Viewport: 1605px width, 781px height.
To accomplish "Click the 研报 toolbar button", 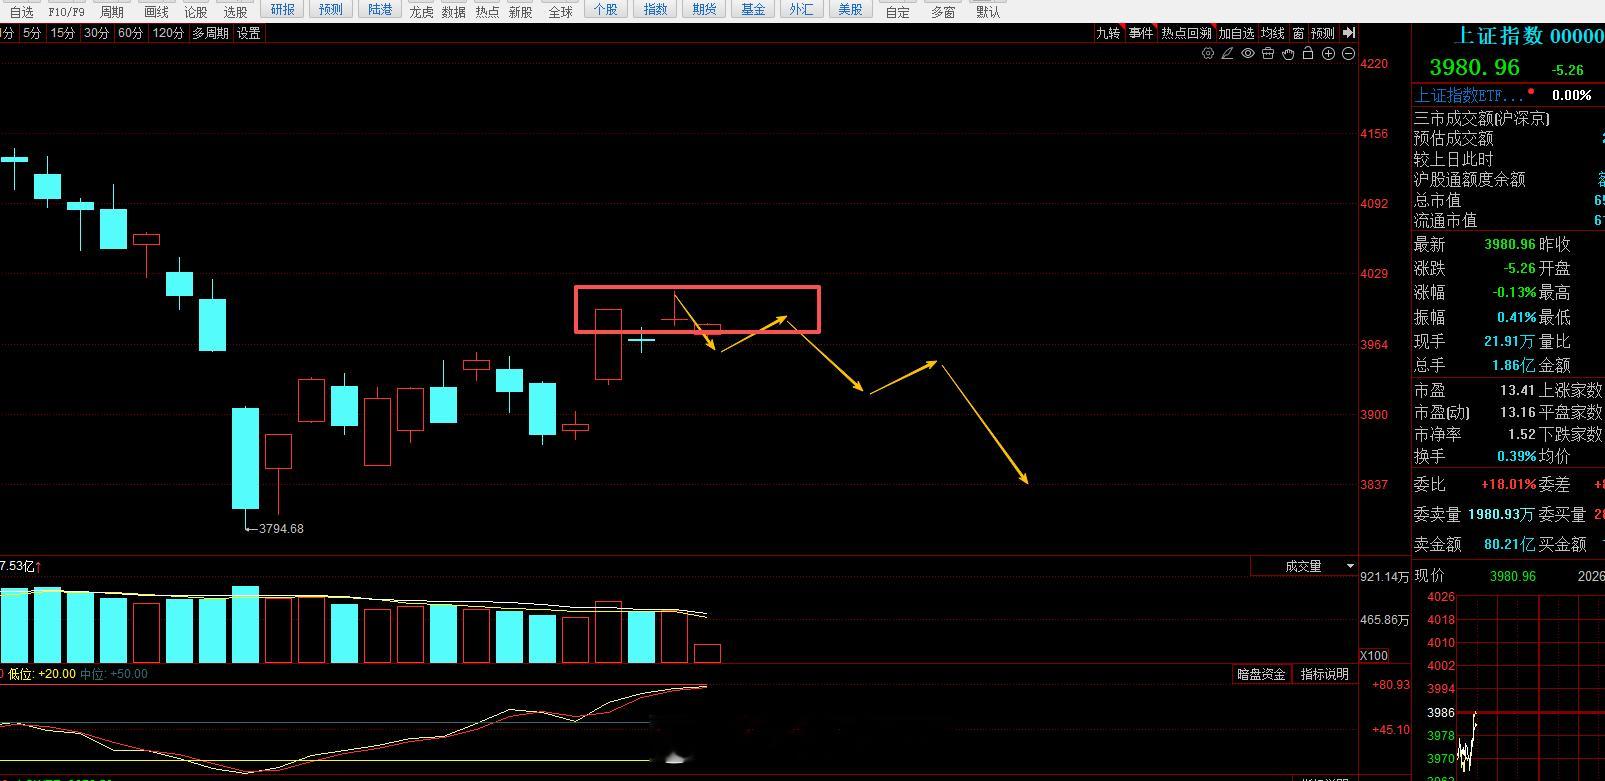I will click(x=283, y=10).
